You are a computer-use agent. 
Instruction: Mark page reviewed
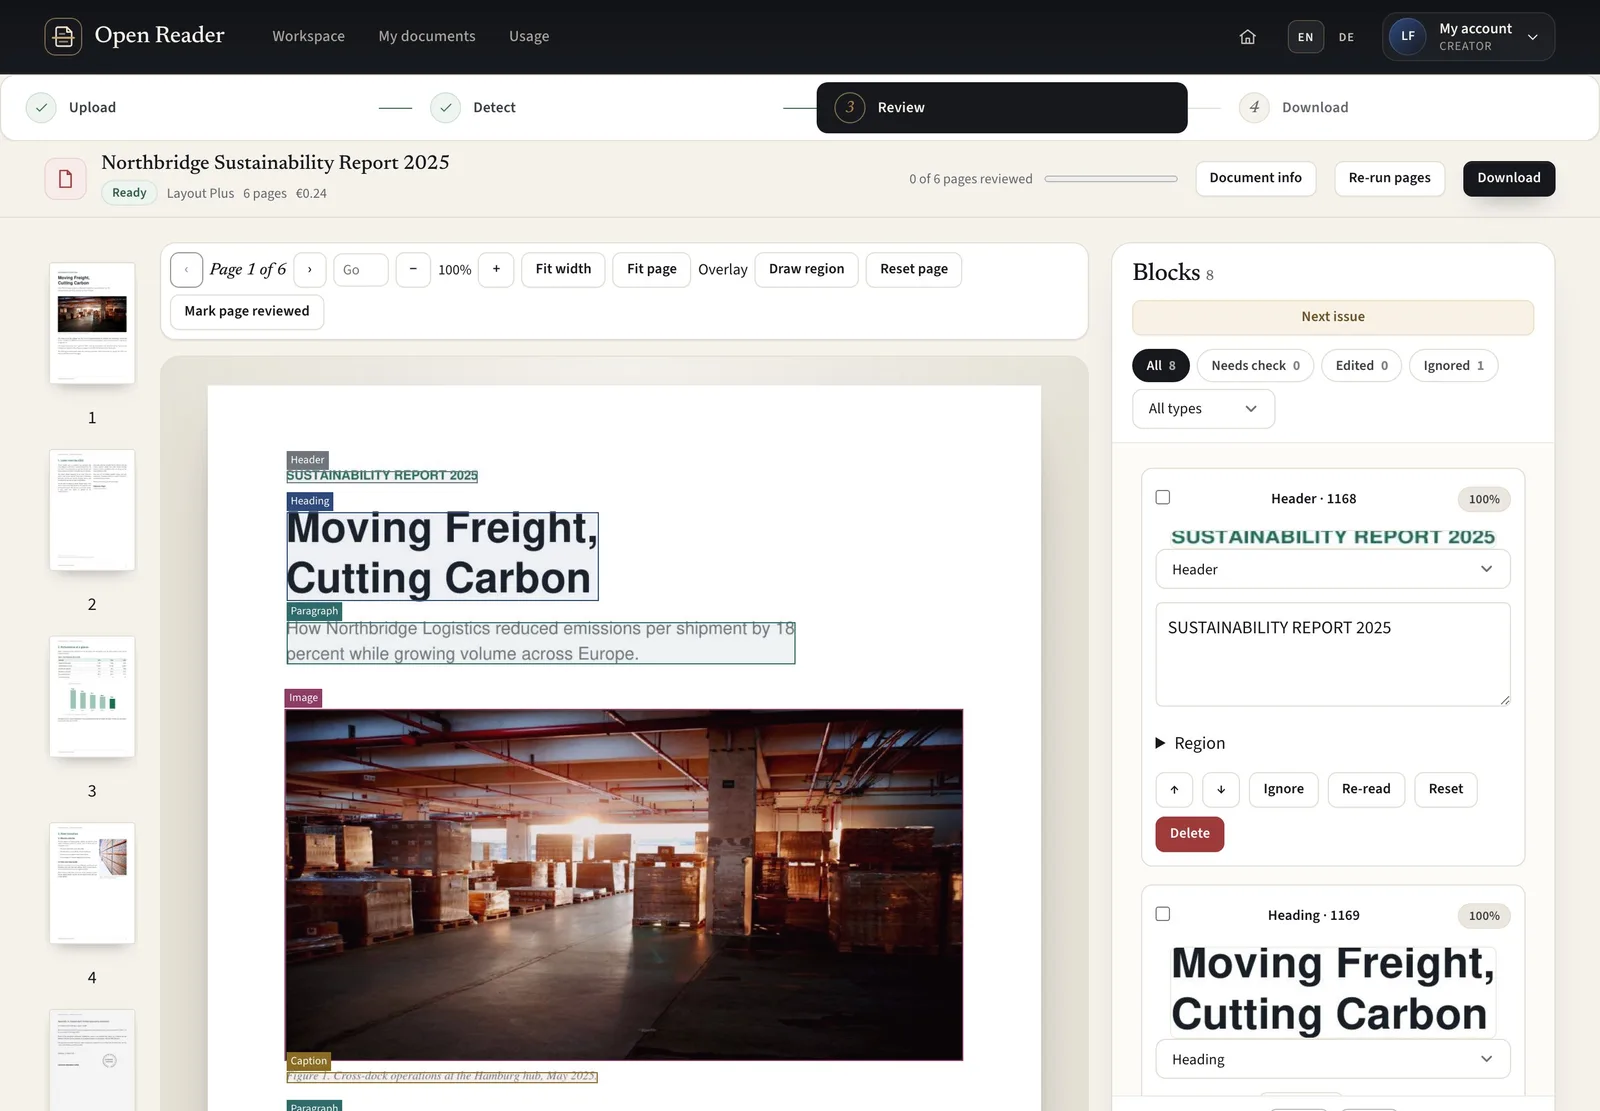(x=247, y=312)
